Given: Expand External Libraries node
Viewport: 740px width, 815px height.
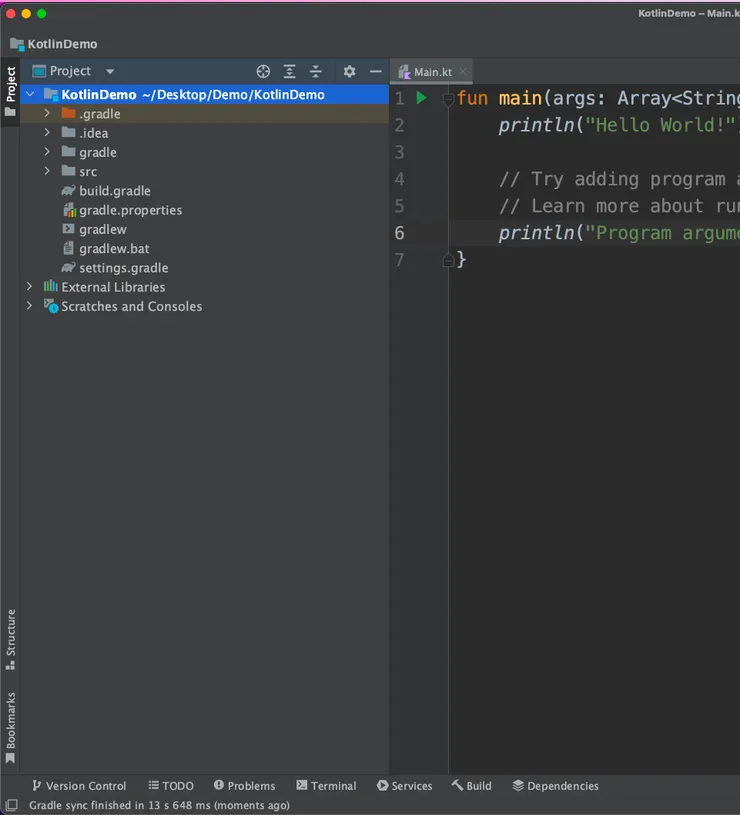Looking at the screenshot, I should click(30, 286).
